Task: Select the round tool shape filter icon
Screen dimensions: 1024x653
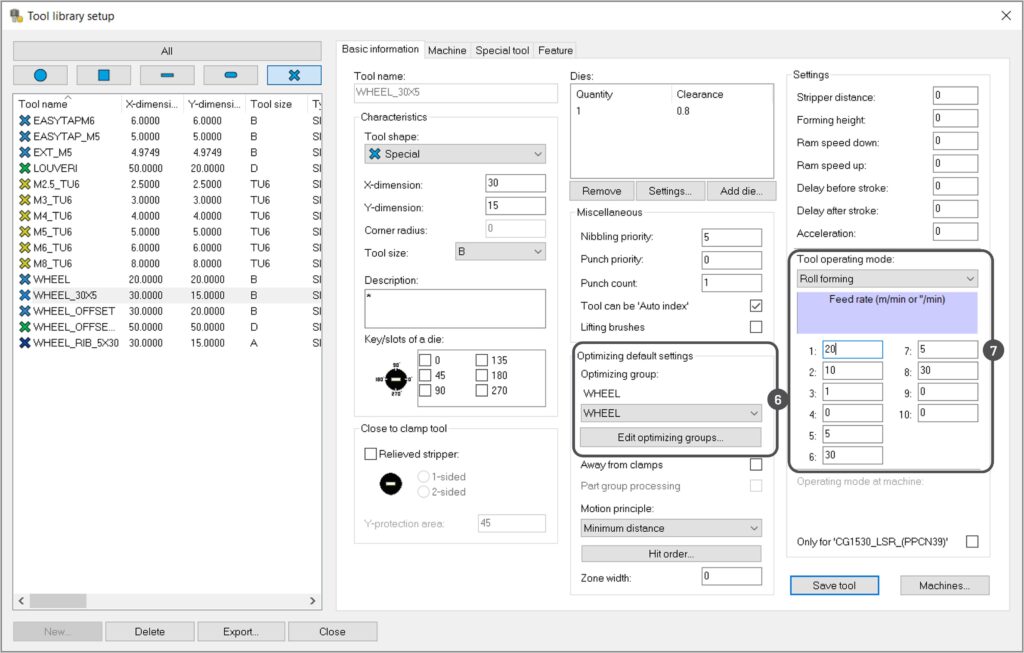Action: pos(40,75)
